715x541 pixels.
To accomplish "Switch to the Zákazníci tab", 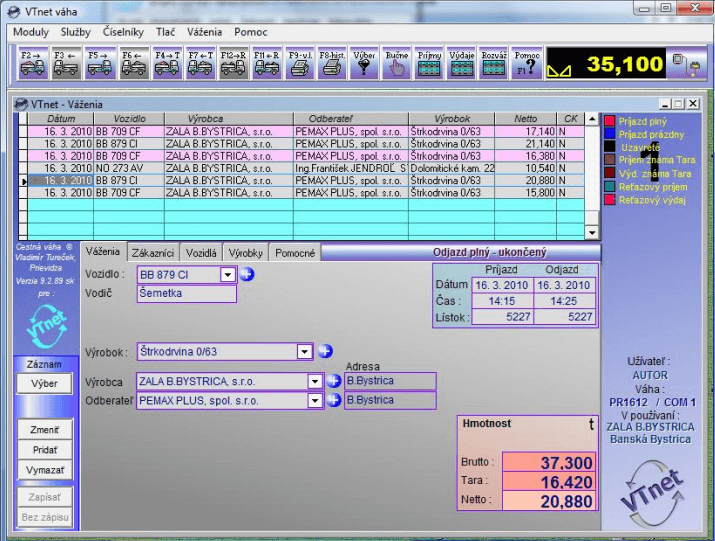I will click(x=153, y=253).
